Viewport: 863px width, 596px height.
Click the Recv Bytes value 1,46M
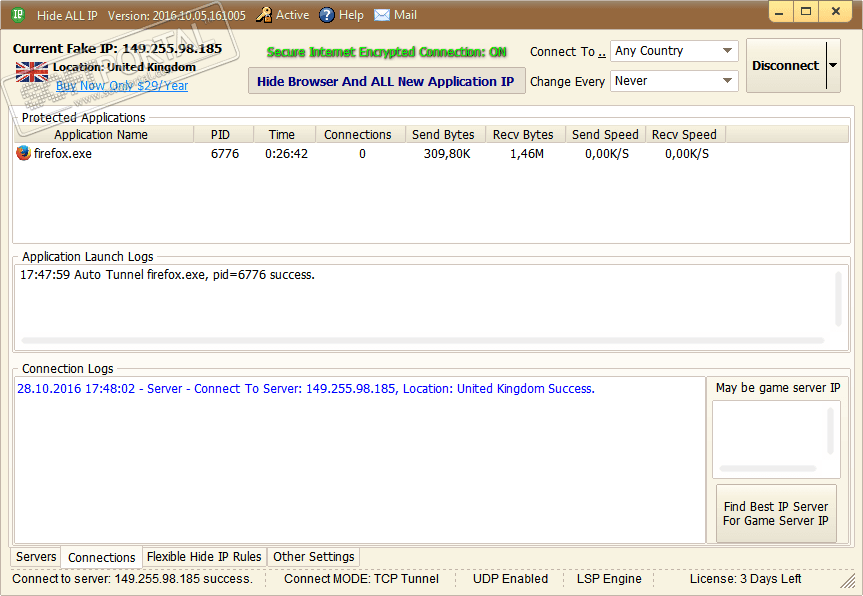(x=527, y=154)
